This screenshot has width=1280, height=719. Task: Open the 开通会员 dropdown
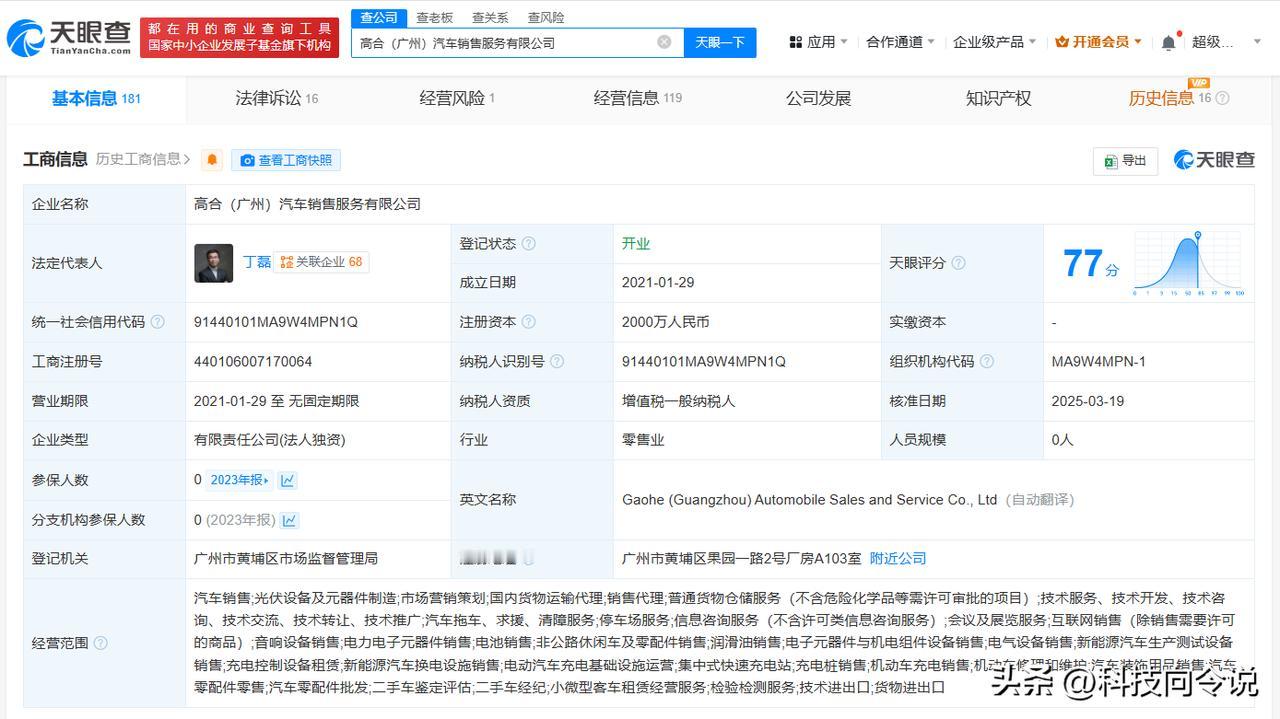1098,42
